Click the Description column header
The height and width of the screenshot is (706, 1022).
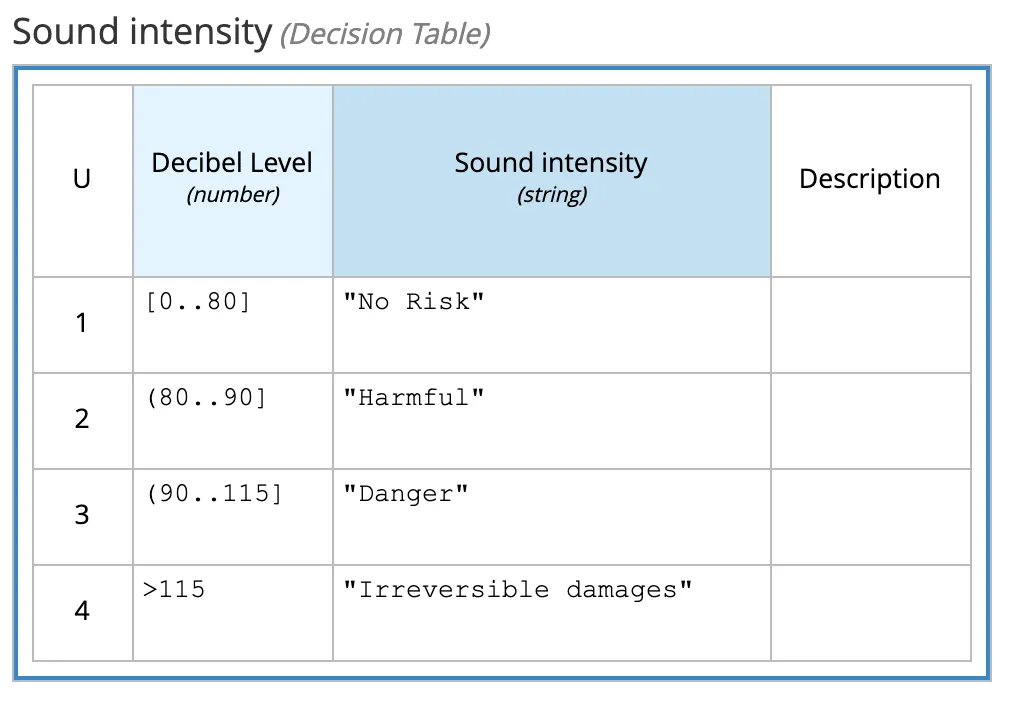[871, 181]
